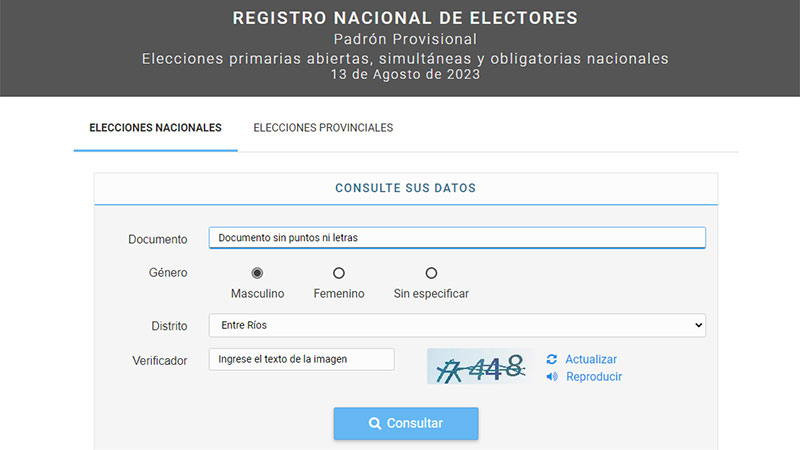Viewport: 800px width, 450px height.
Task: Click the magnifier icon on Consultar button
Action: point(375,423)
